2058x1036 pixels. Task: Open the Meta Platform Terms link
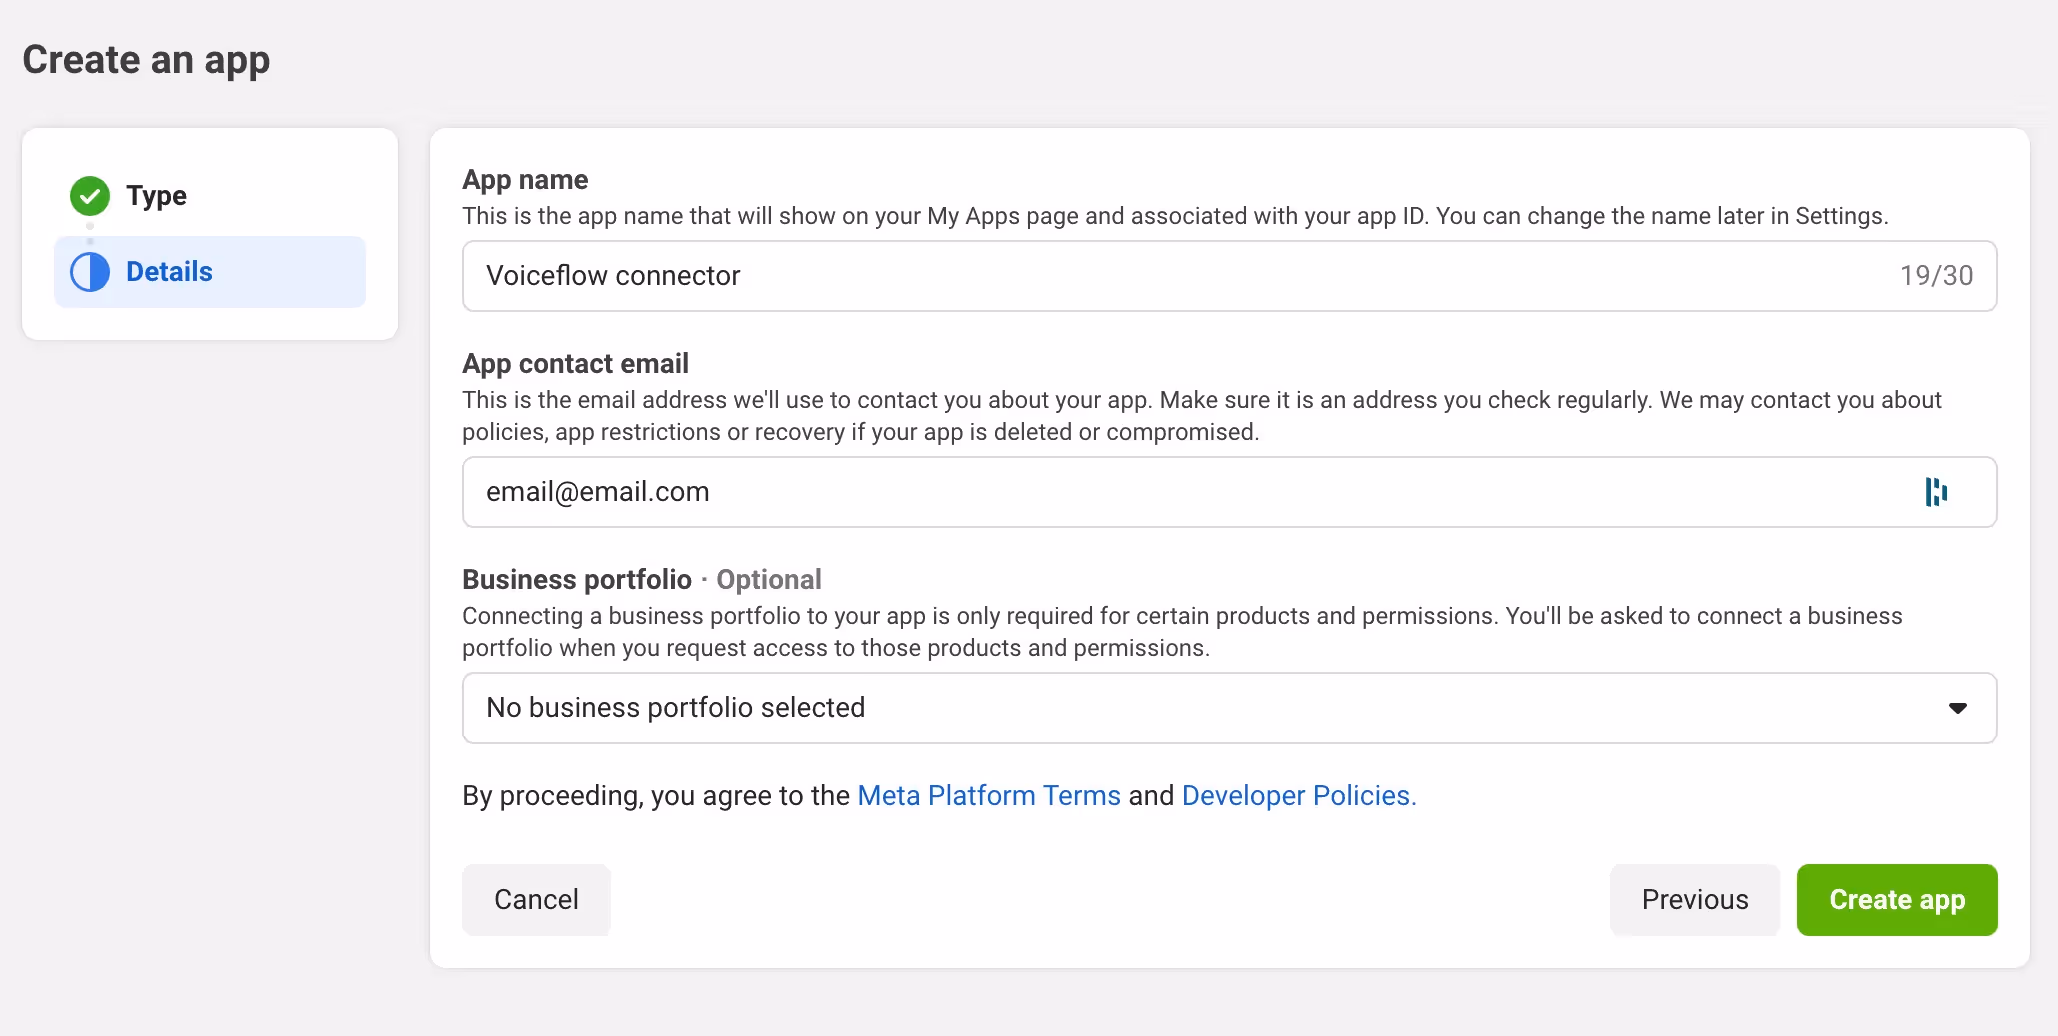click(x=989, y=796)
